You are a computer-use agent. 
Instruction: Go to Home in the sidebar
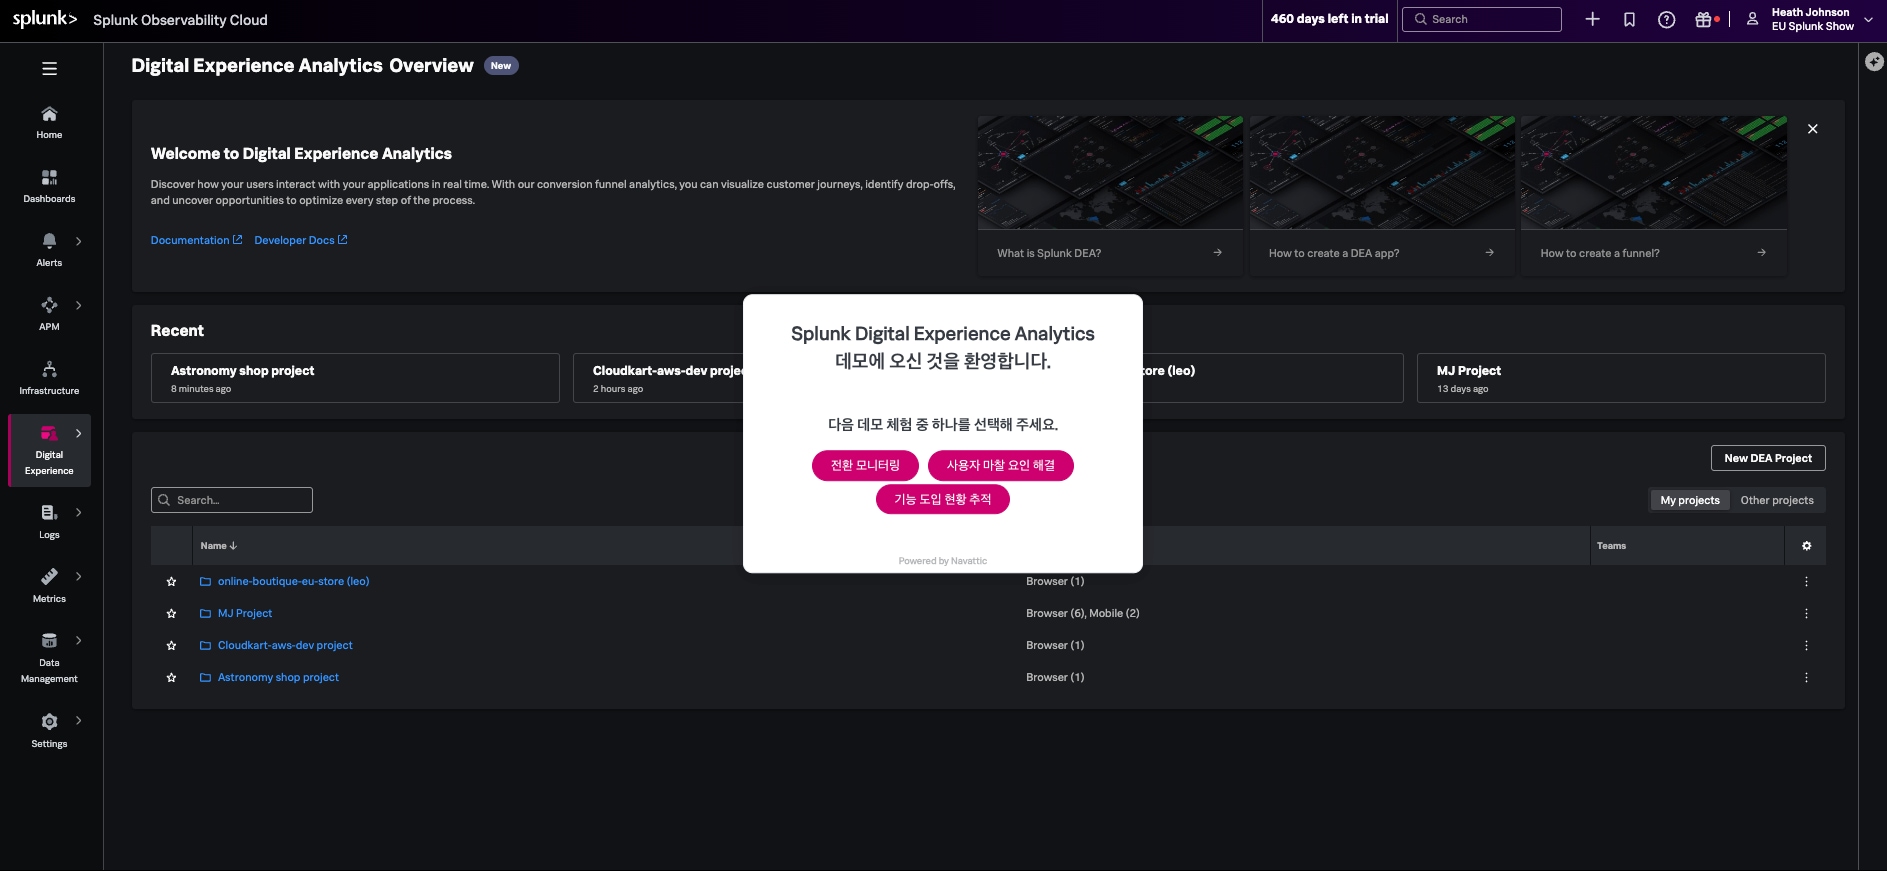[x=49, y=123]
